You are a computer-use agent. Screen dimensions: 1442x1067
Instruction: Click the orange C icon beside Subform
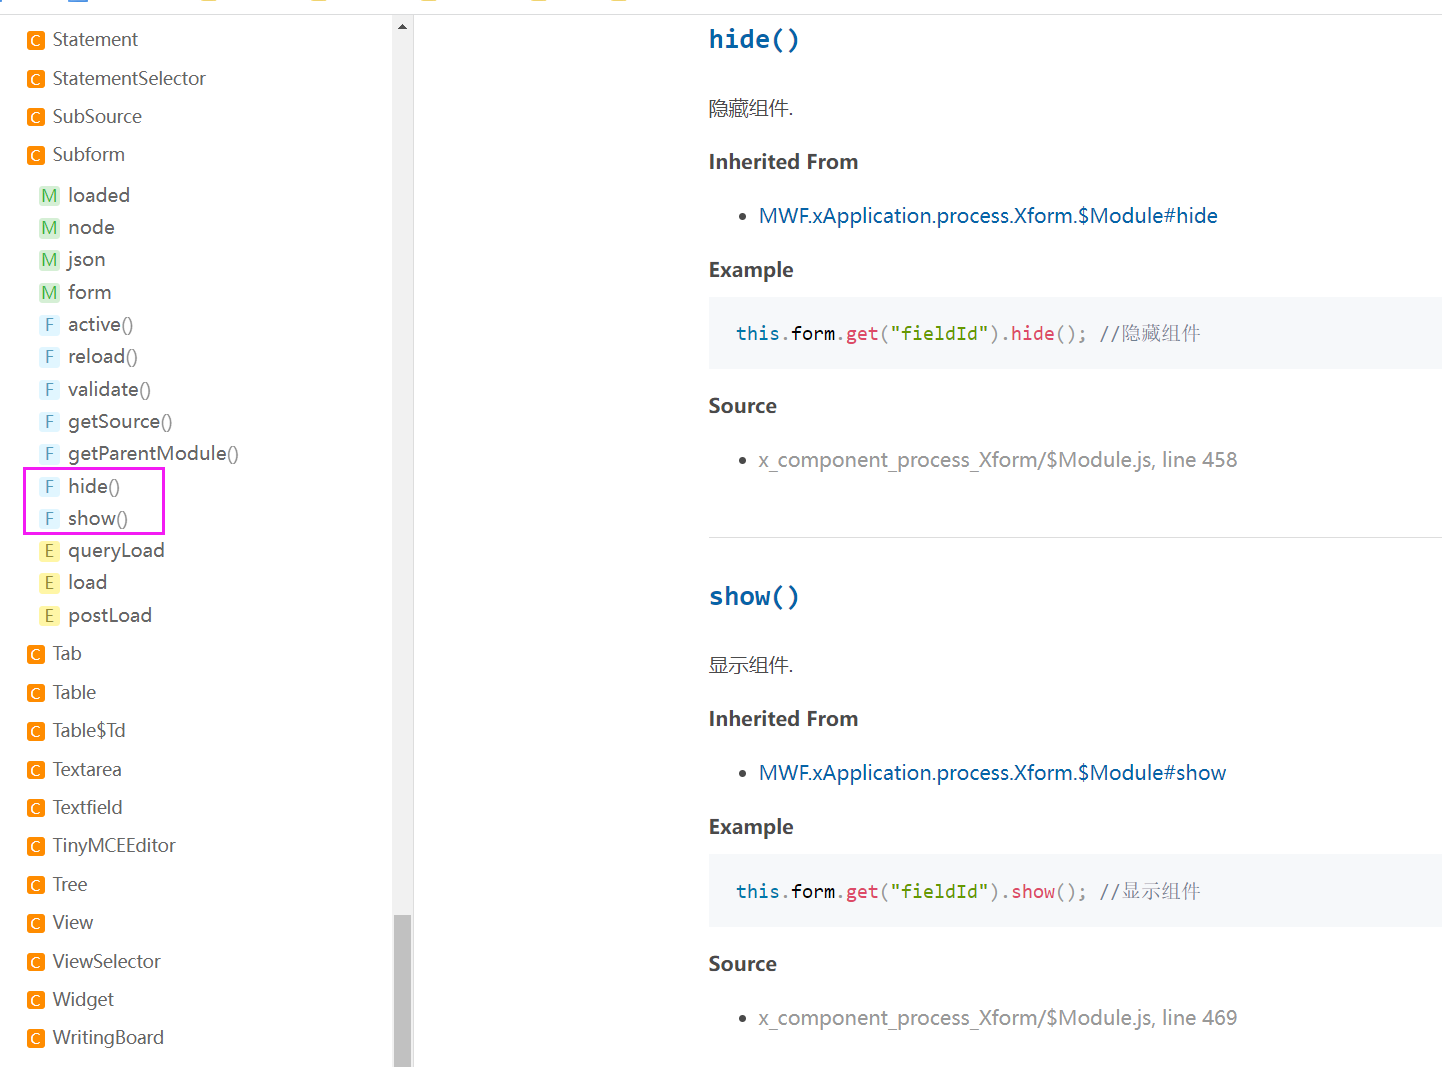[x=36, y=156]
